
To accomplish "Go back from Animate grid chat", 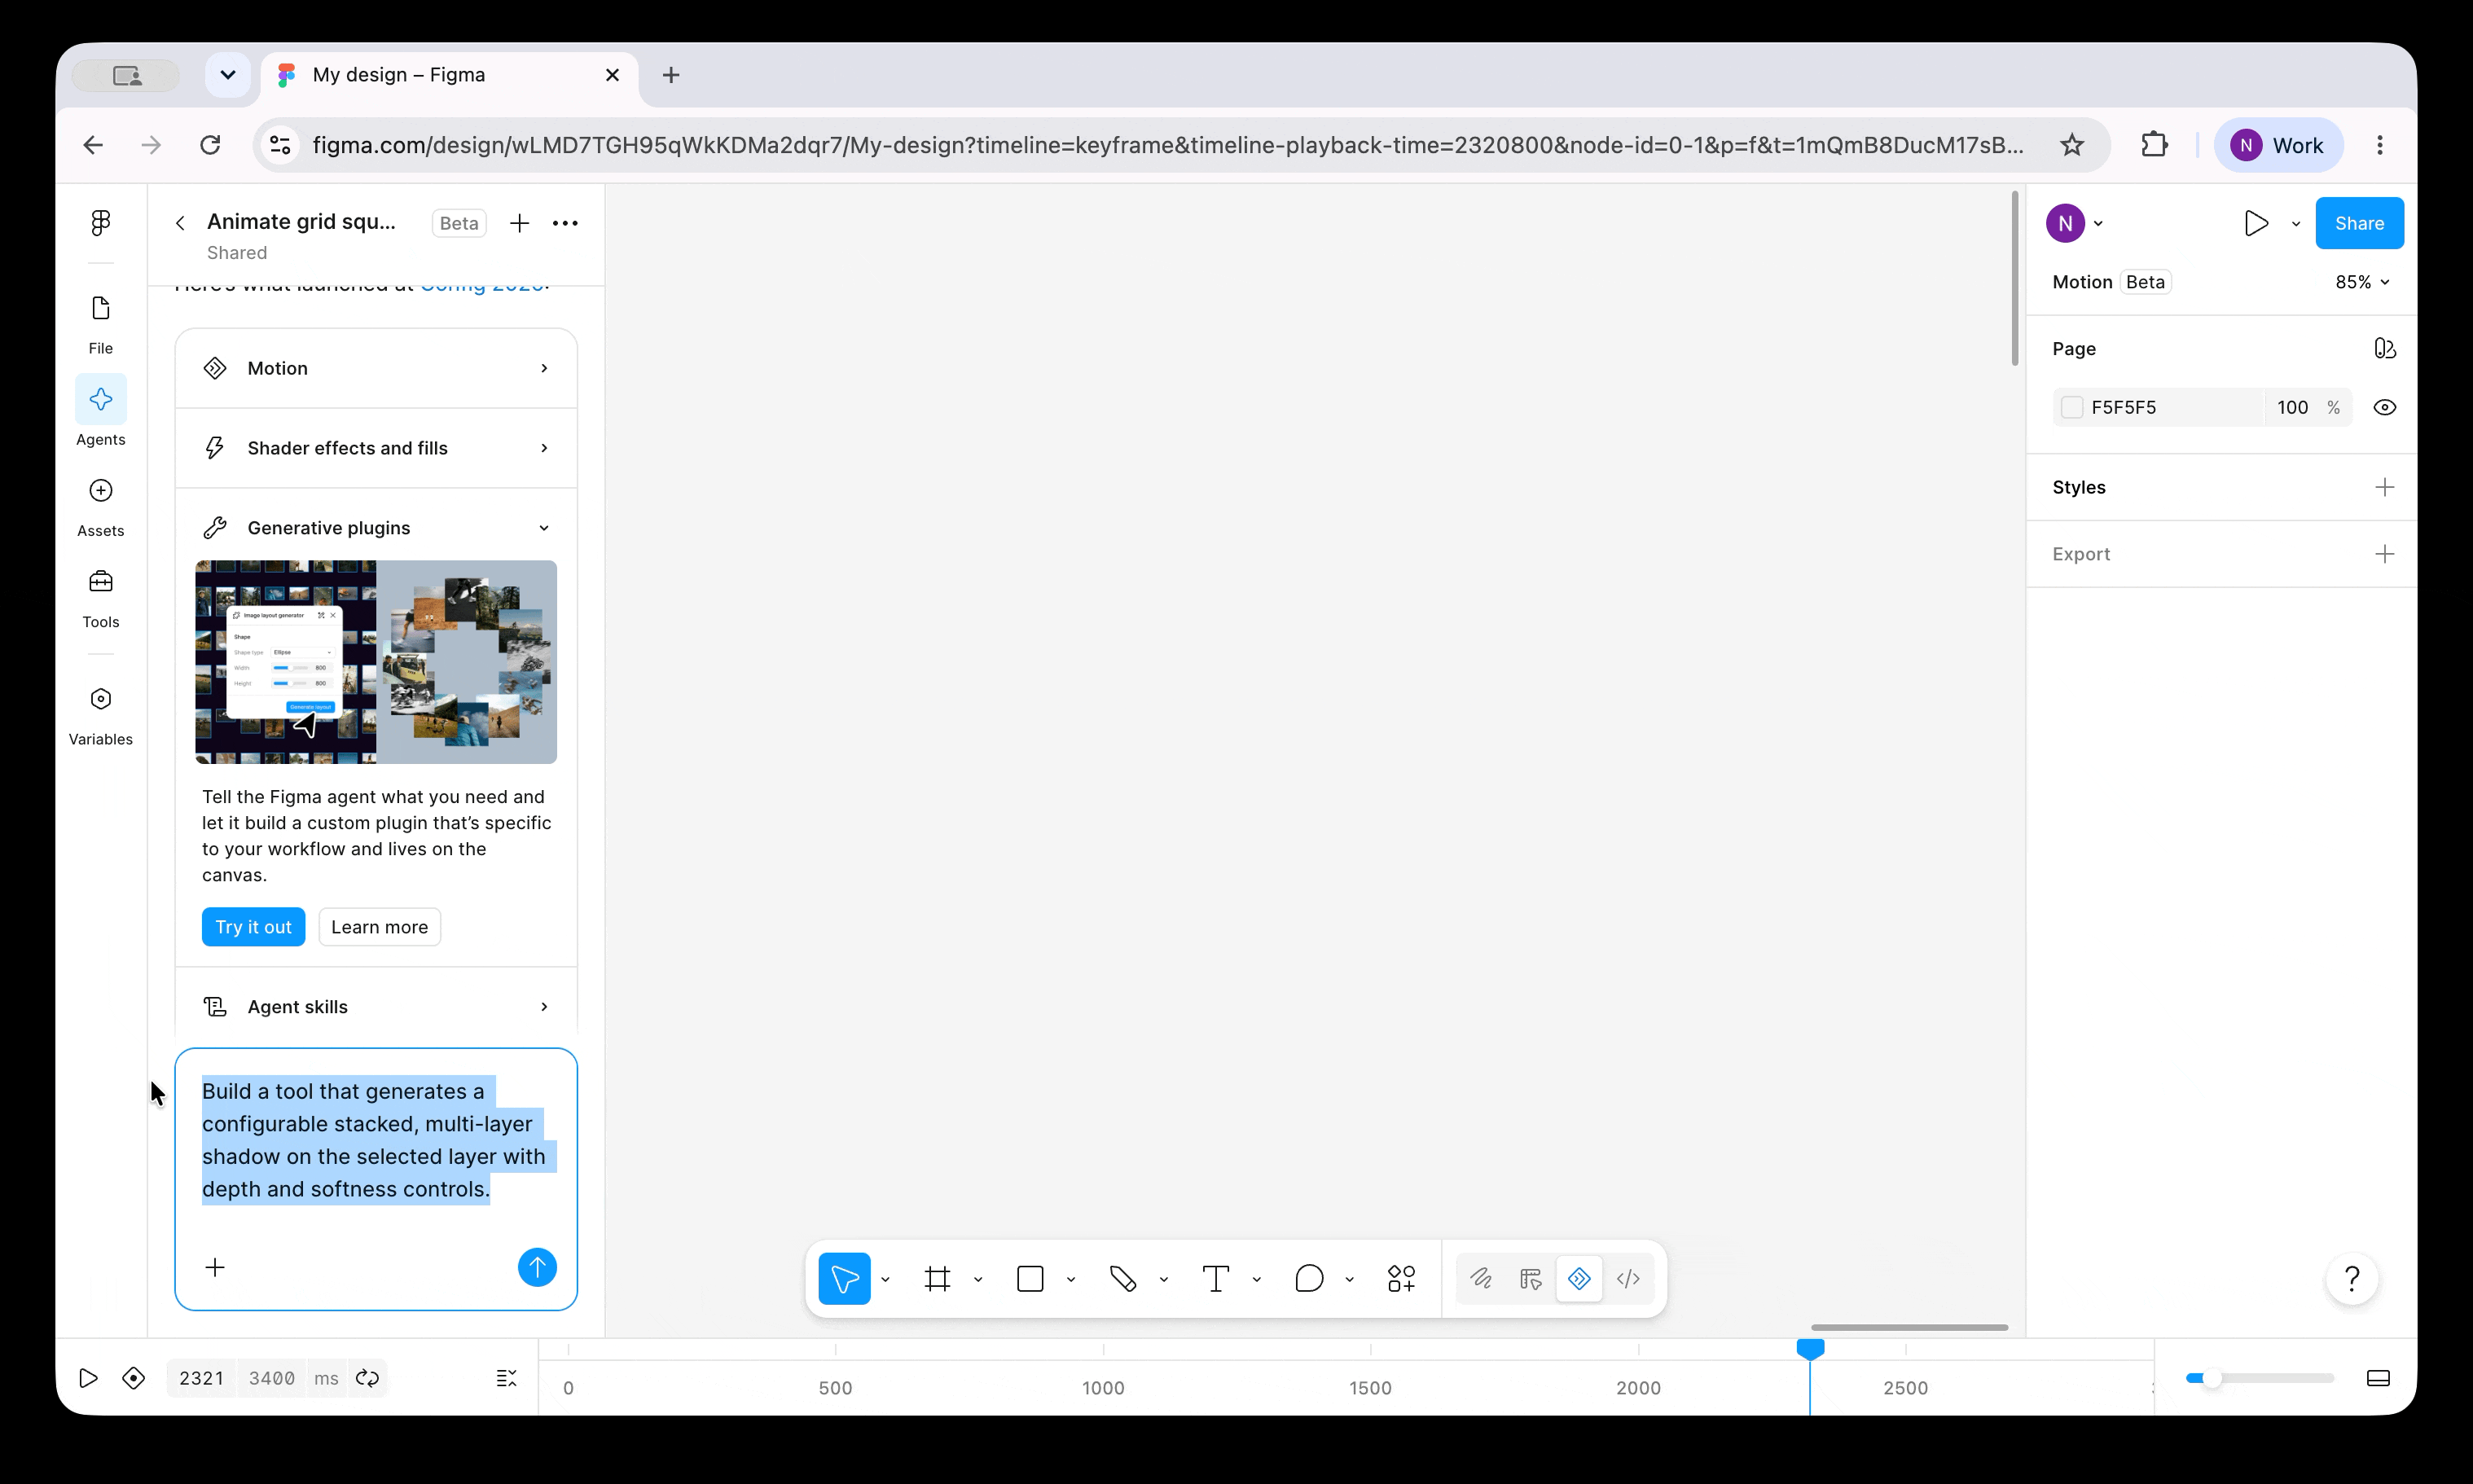I will tap(180, 223).
